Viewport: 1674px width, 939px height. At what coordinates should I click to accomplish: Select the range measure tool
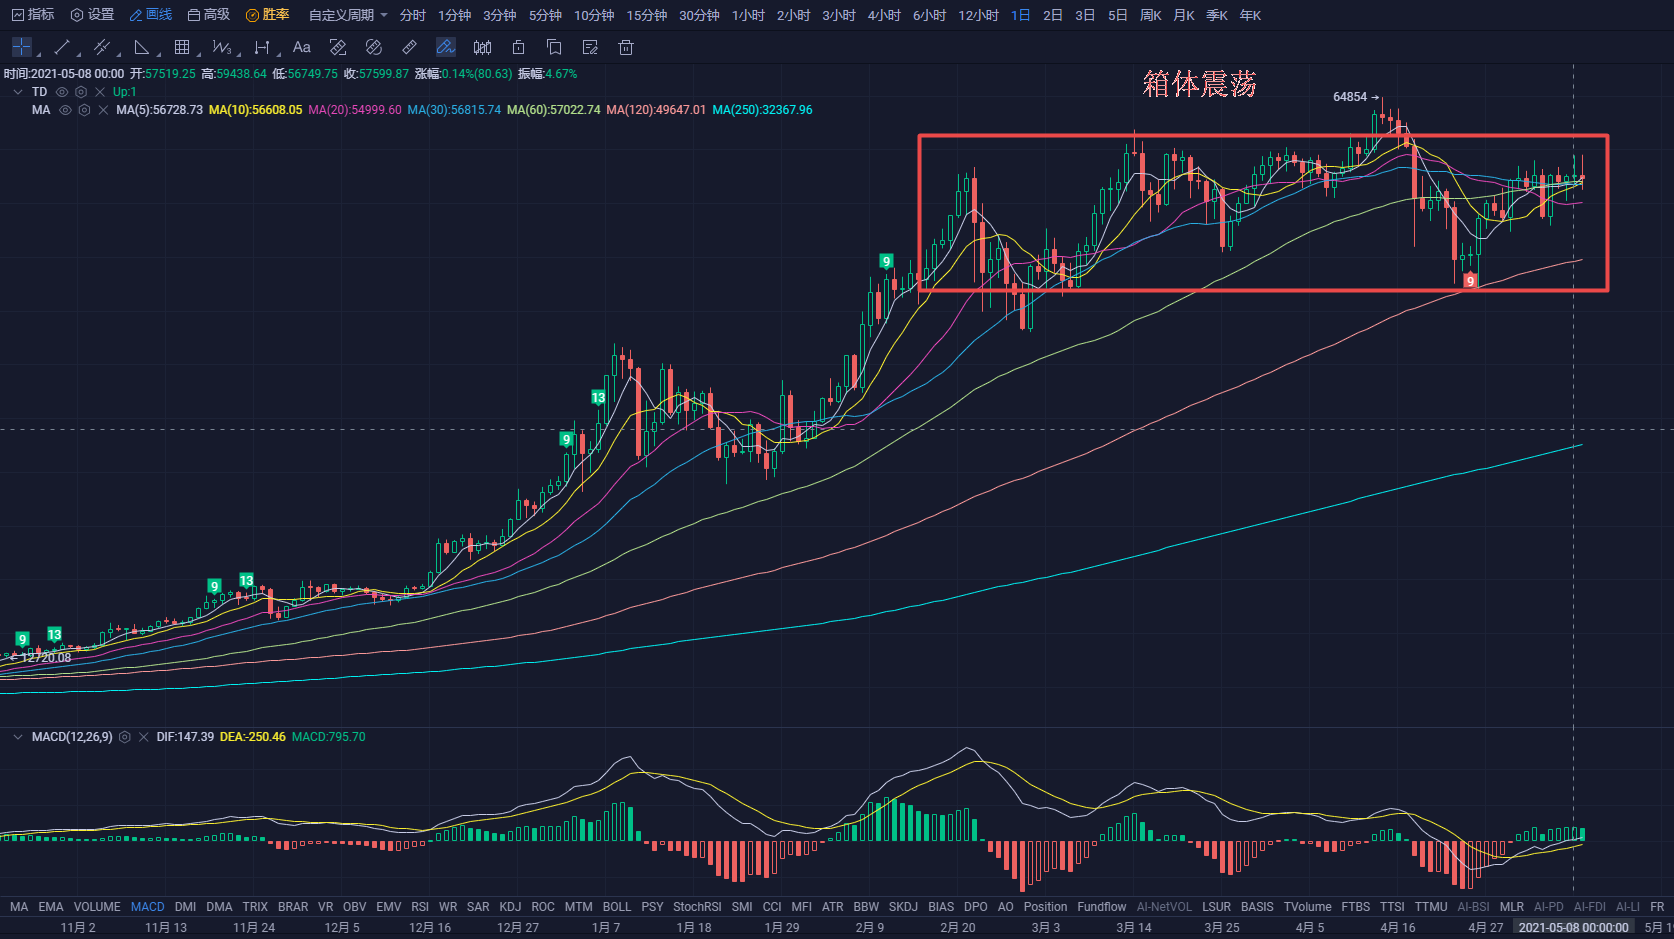[262, 47]
